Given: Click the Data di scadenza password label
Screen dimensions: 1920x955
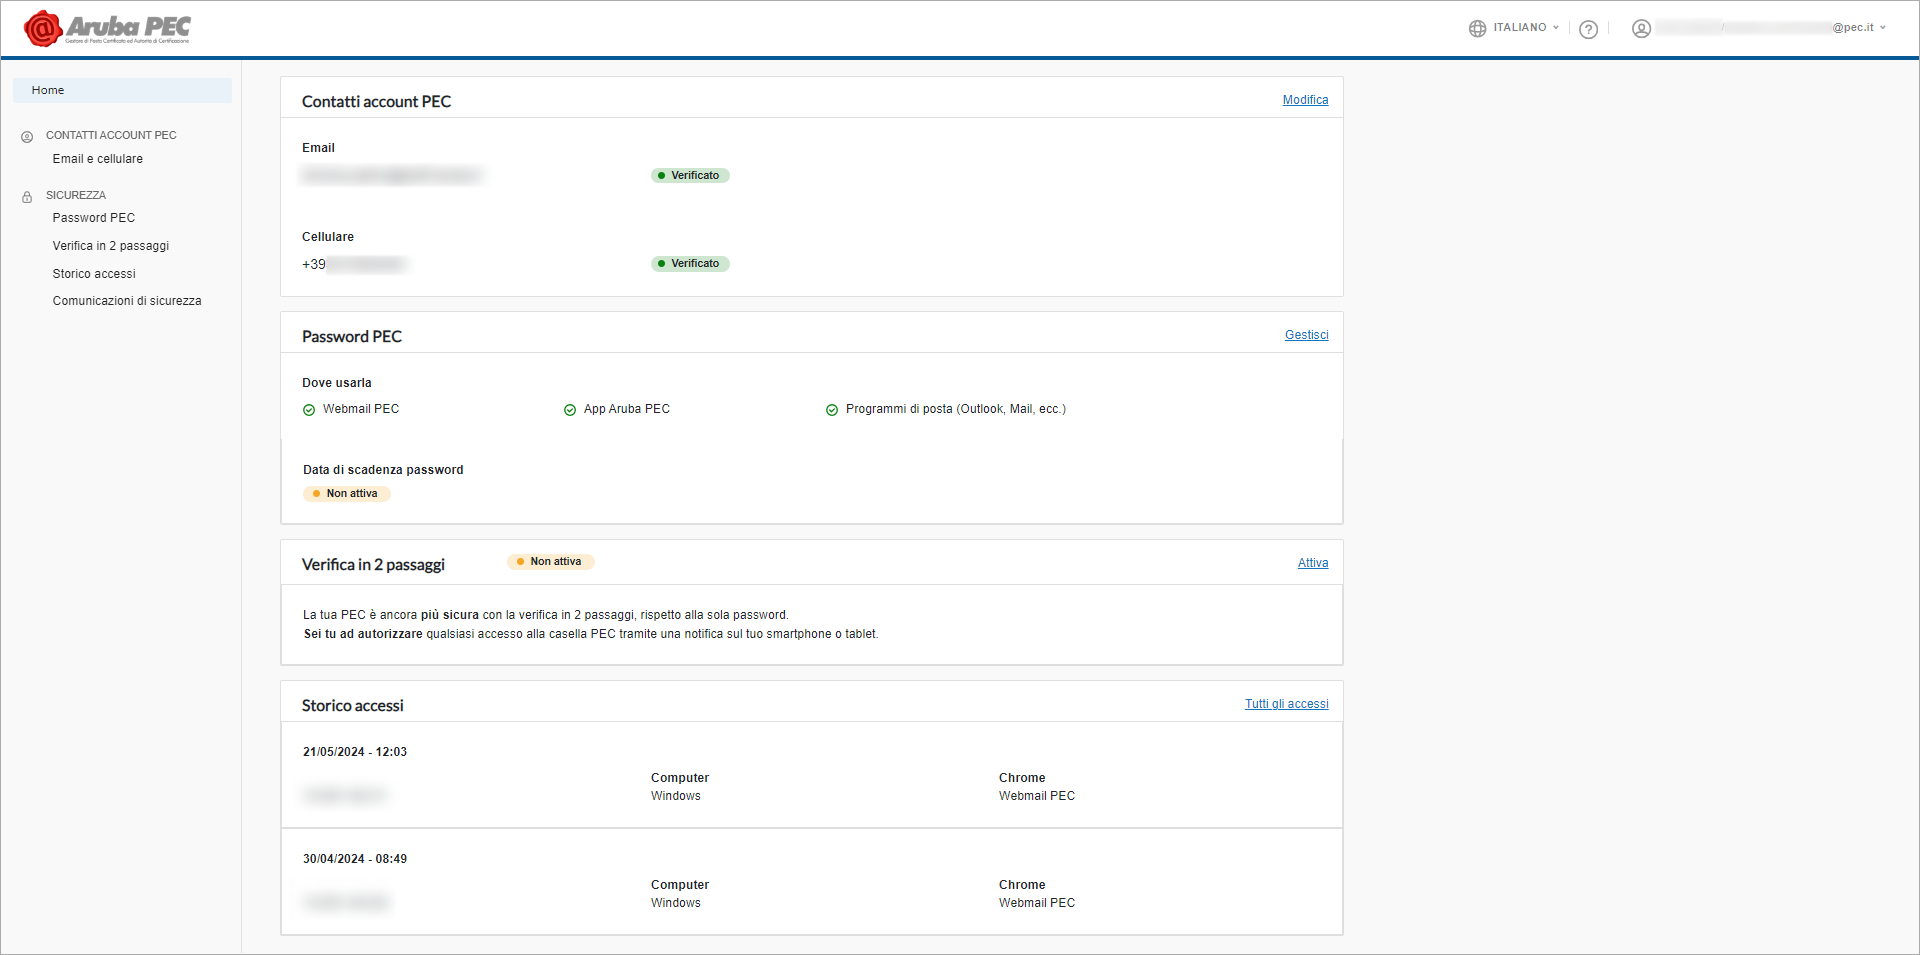Looking at the screenshot, I should coord(383,470).
